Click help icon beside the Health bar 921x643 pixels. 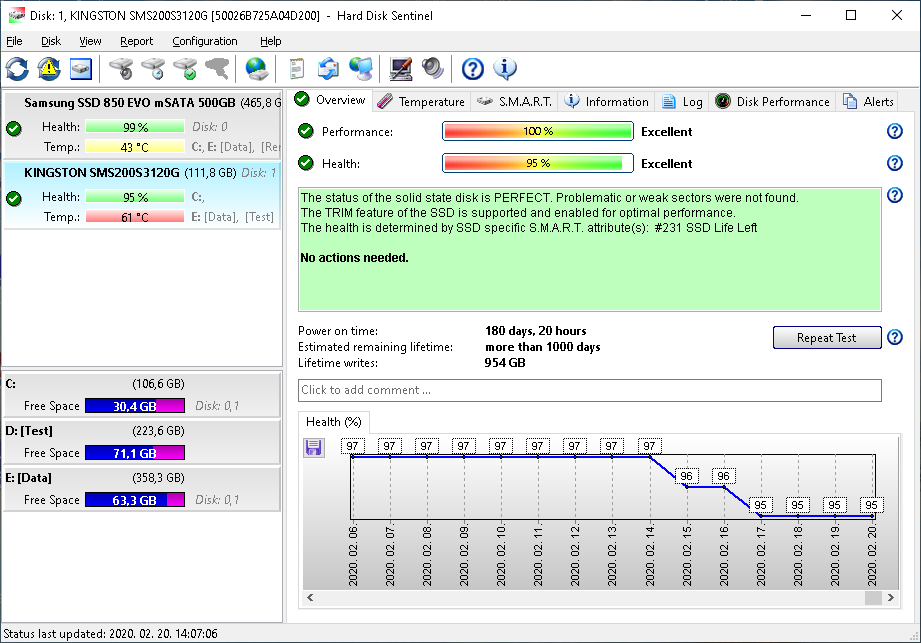click(x=895, y=163)
